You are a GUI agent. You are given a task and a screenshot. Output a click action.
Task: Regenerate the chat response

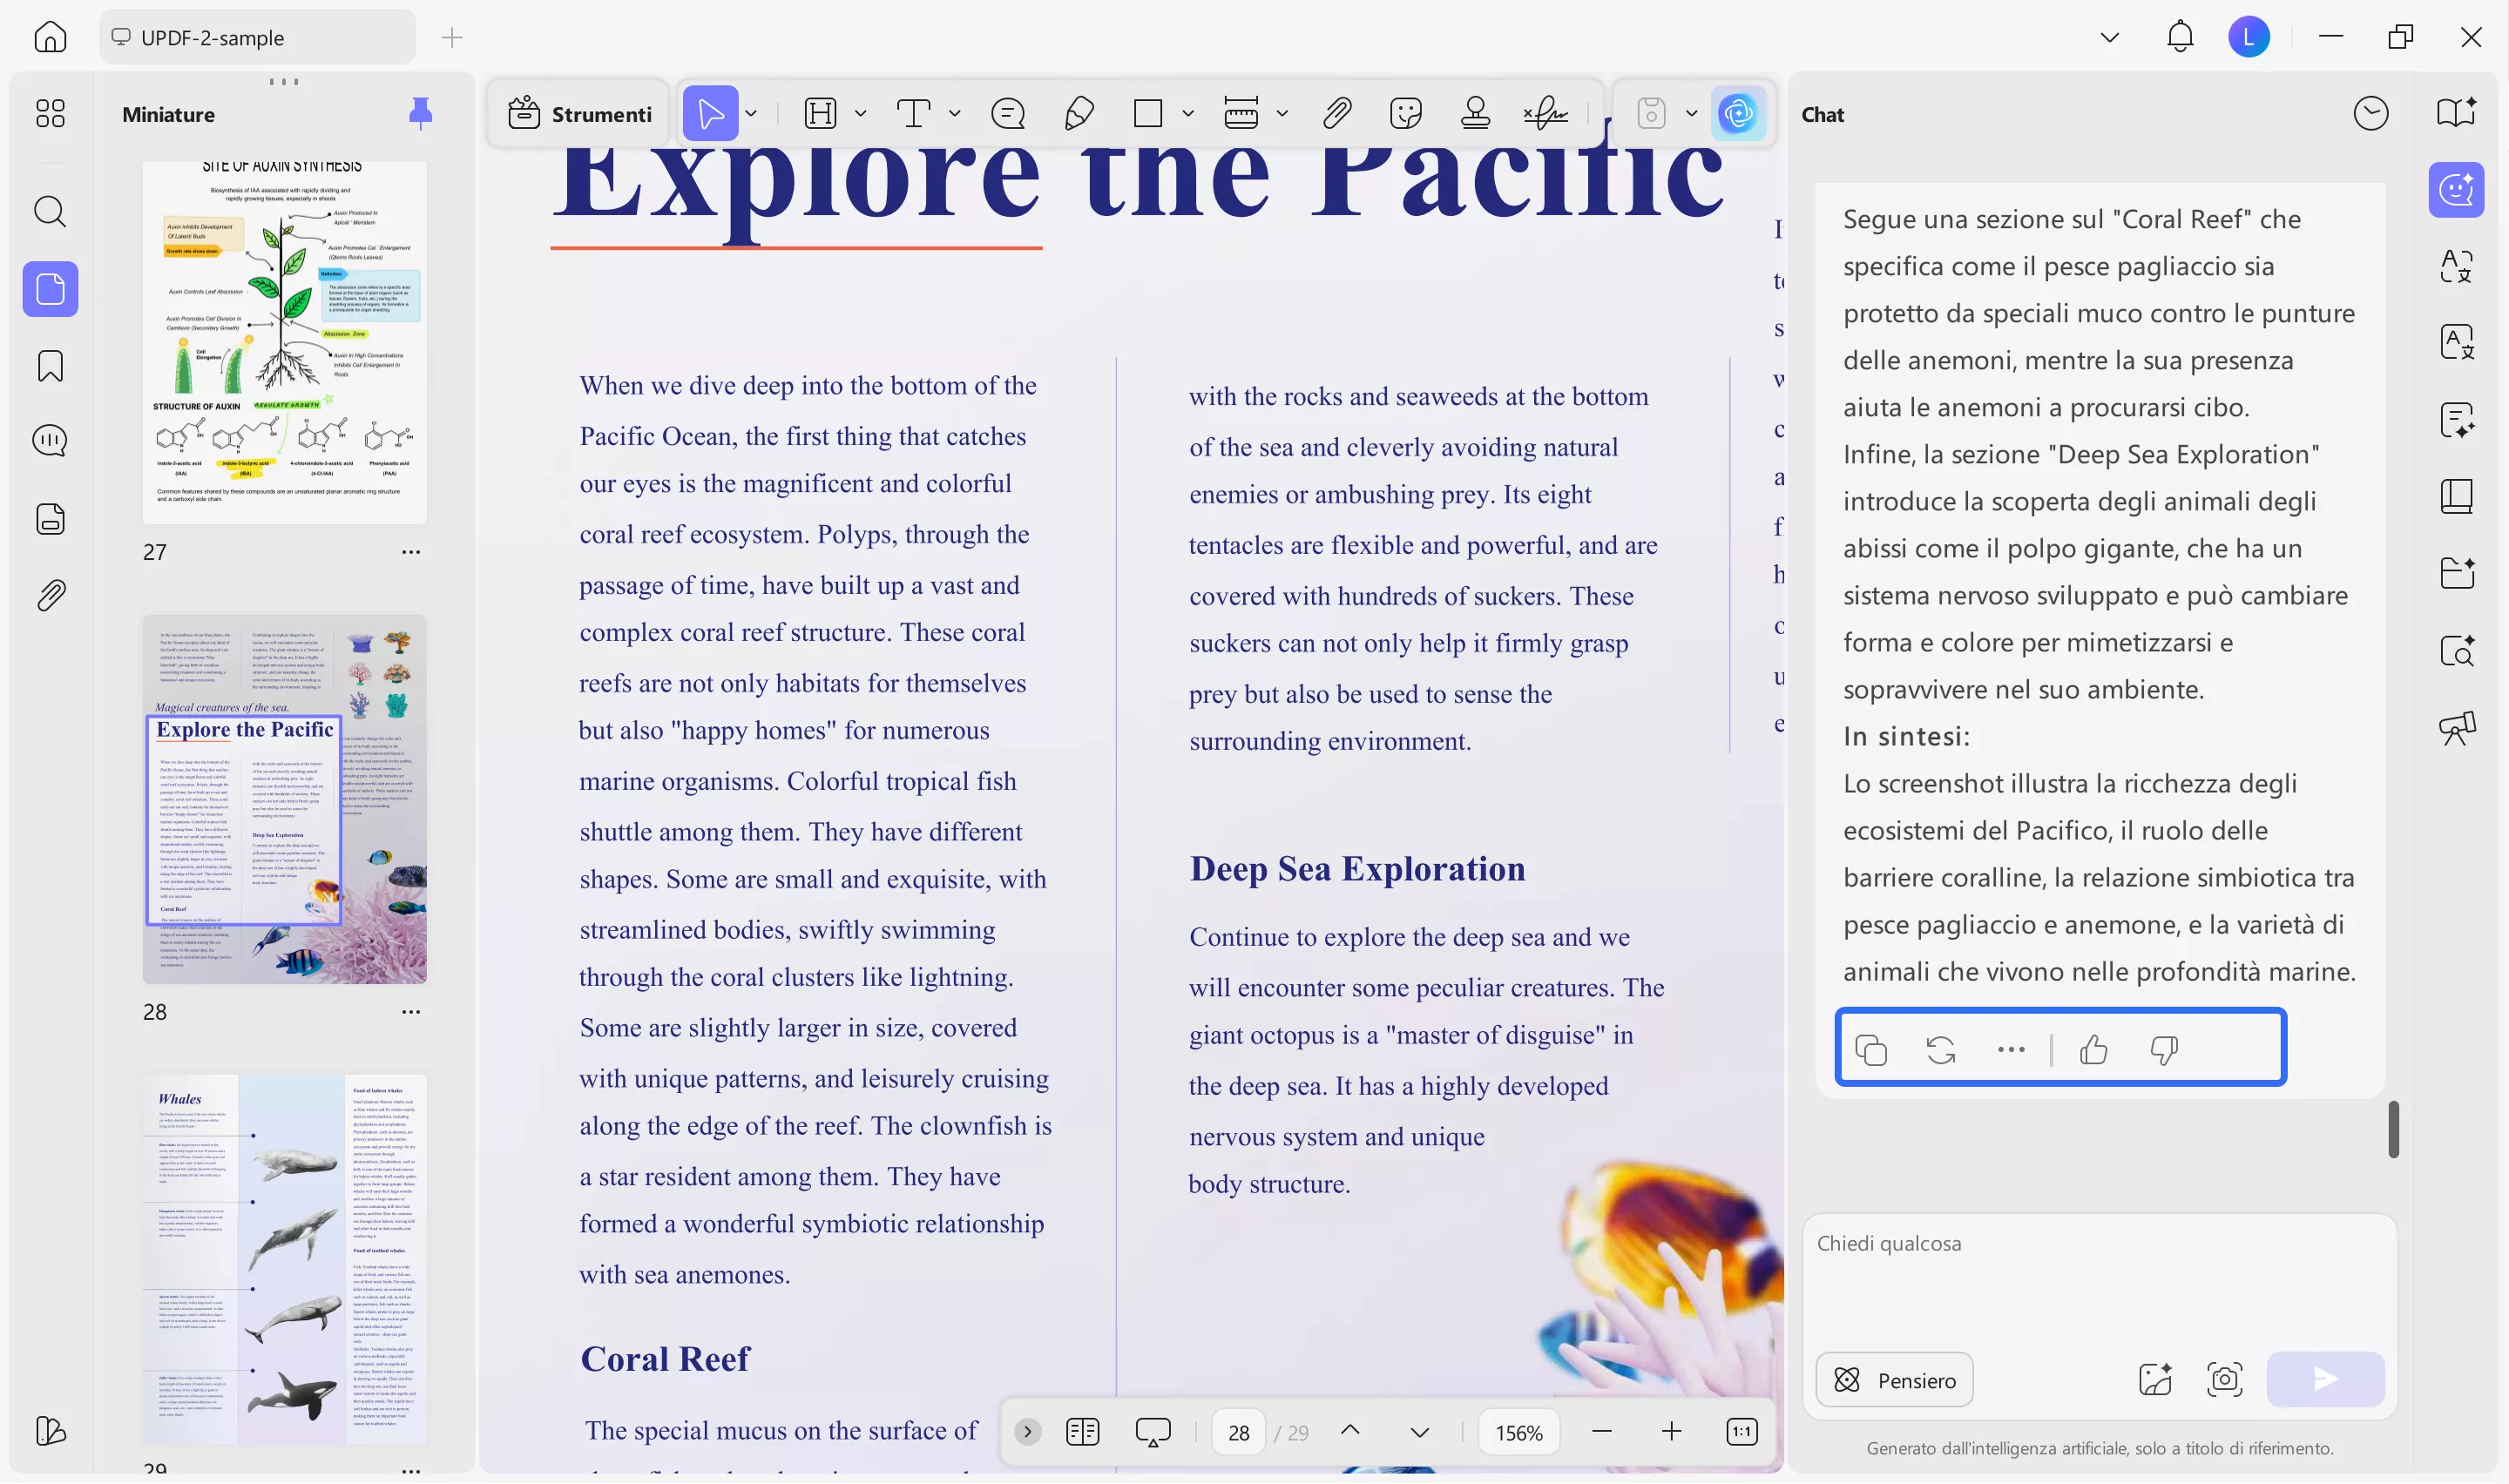(x=1941, y=1050)
